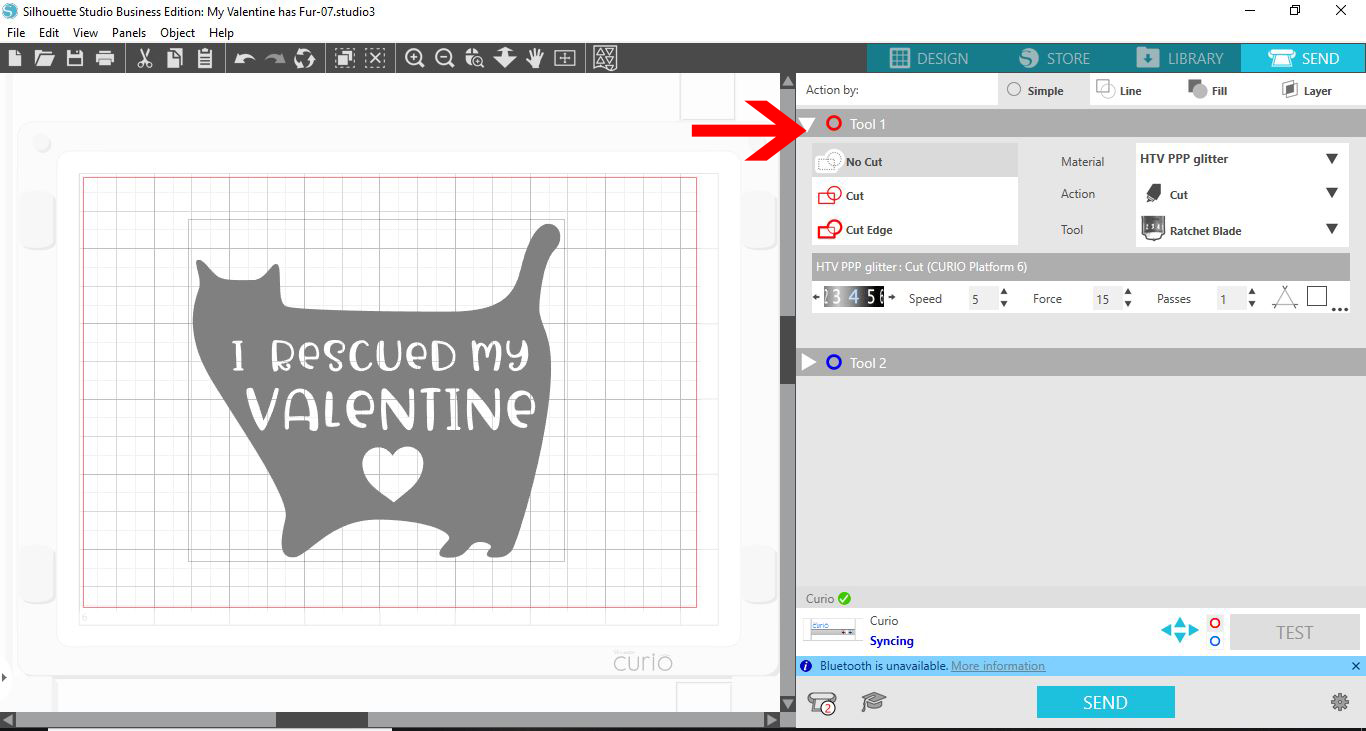Click the Zoom In magnifier icon
Screen dimensions: 1366x731
[x=415, y=58]
